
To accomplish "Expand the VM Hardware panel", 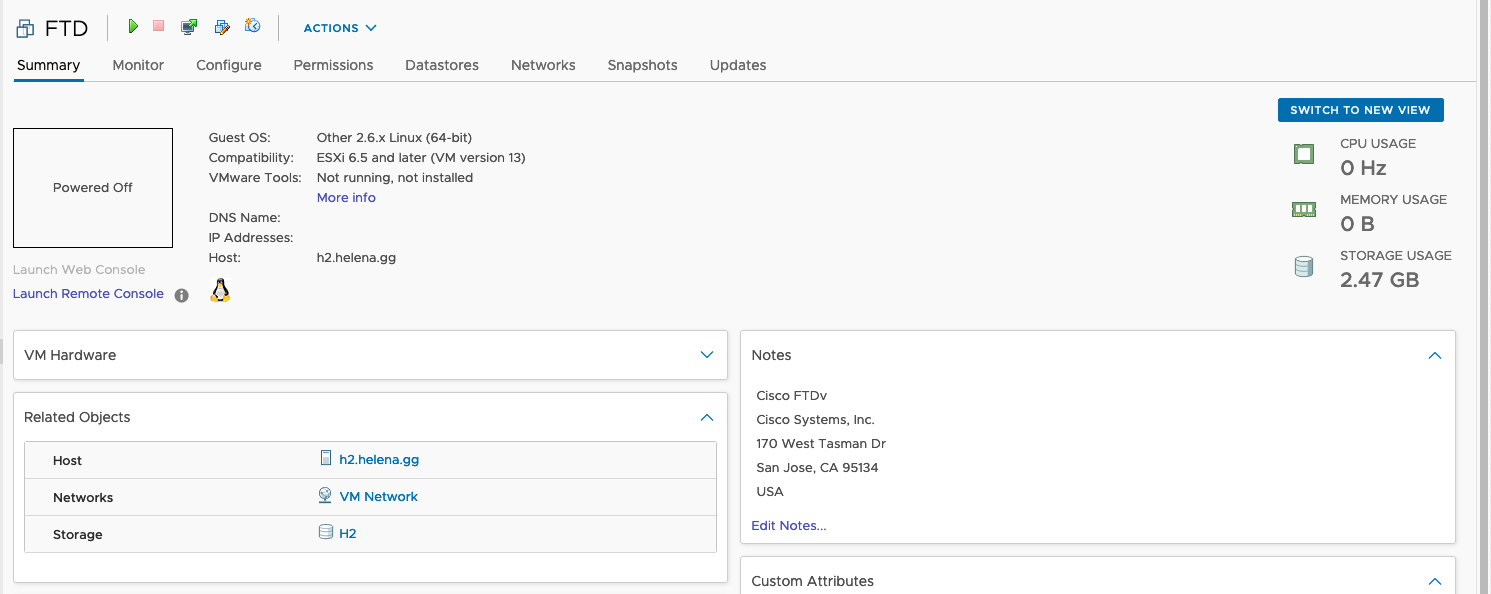I will coord(707,355).
